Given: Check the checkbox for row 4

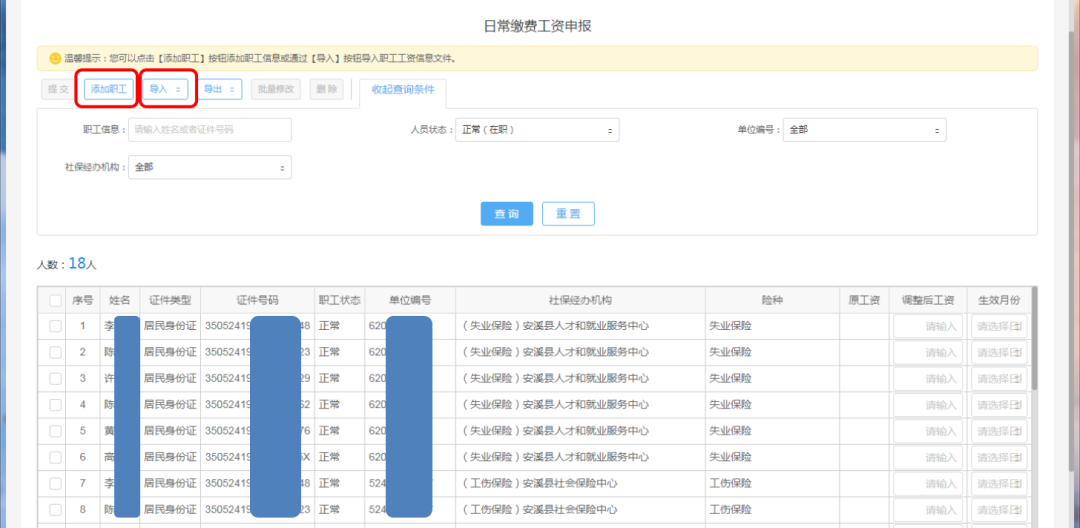Looking at the screenshot, I should [55, 405].
